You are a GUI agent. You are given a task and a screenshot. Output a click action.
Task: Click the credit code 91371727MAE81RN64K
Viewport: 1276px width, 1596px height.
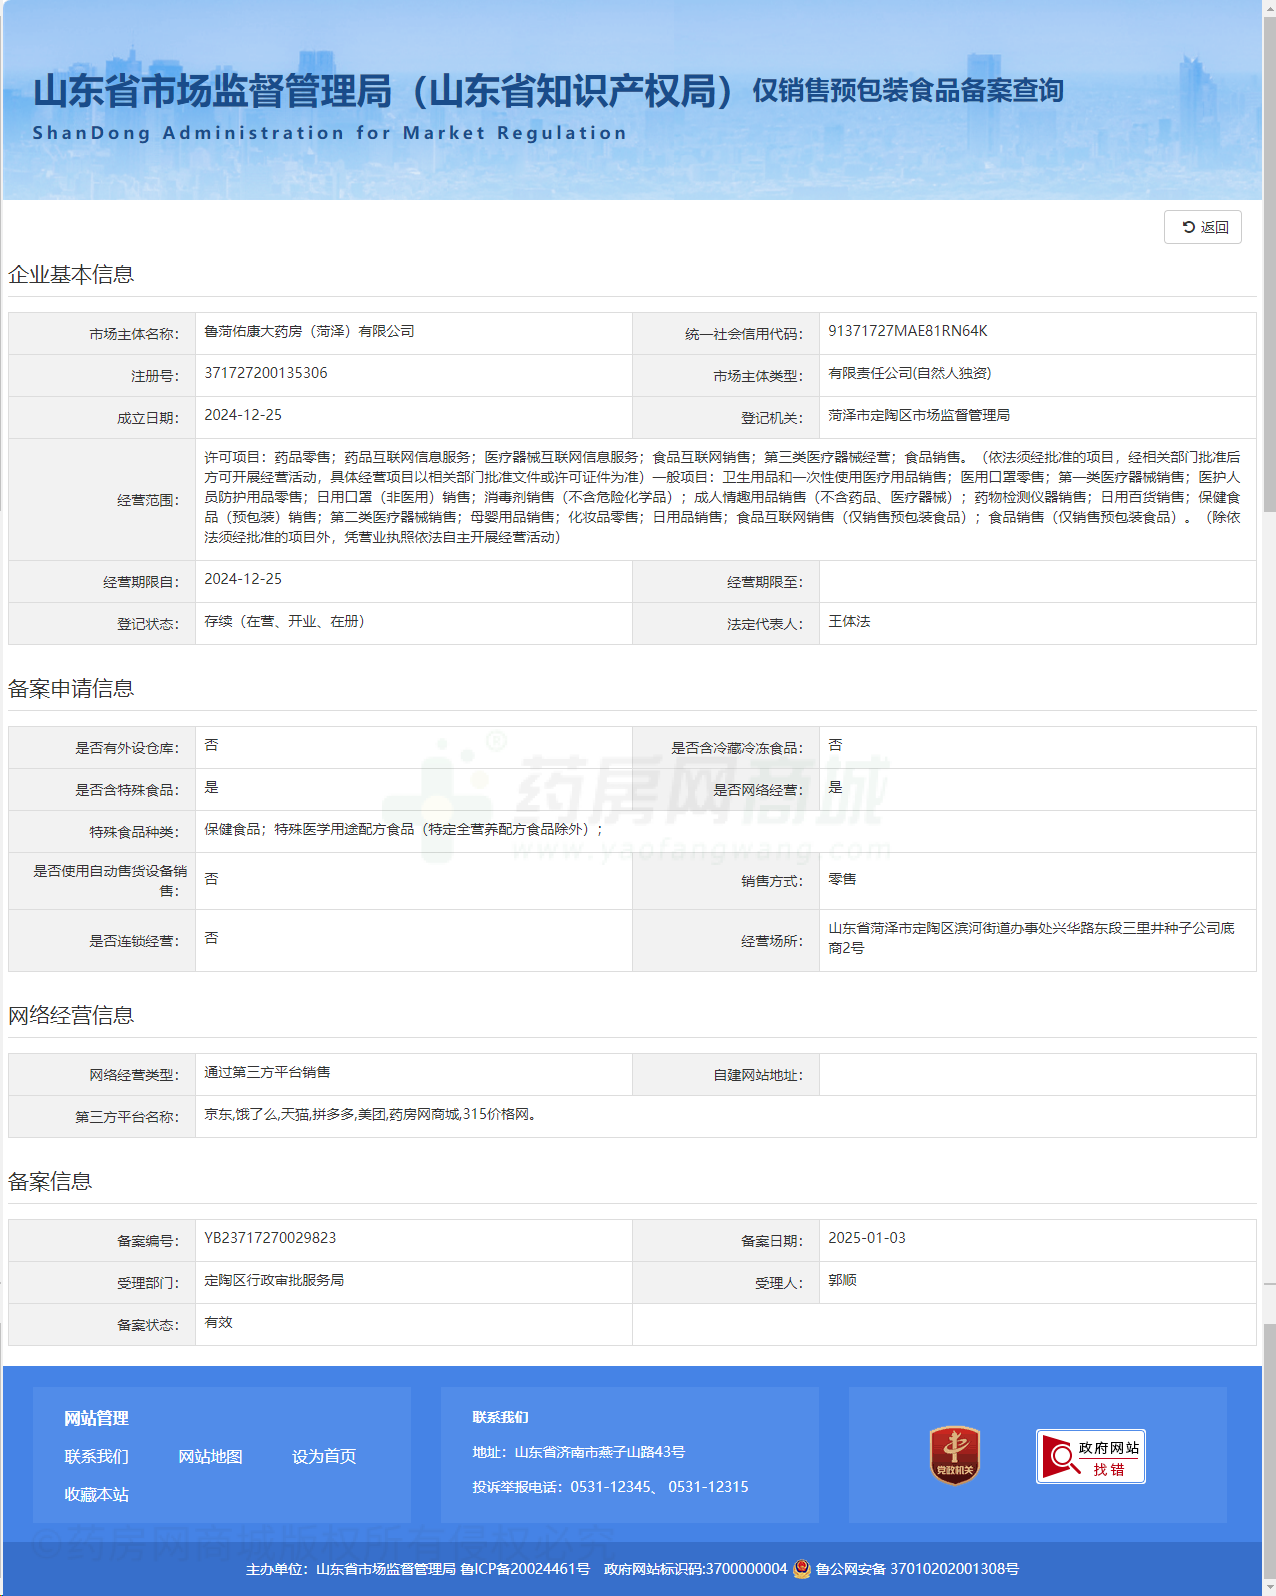point(908,331)
